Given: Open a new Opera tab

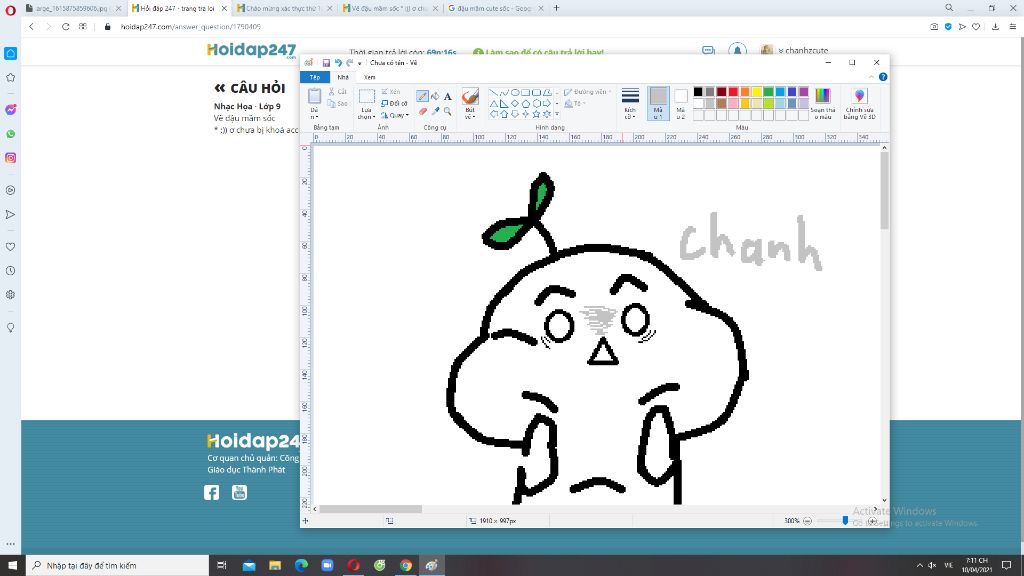Looking at the screenshot, I should pos(556,8).
